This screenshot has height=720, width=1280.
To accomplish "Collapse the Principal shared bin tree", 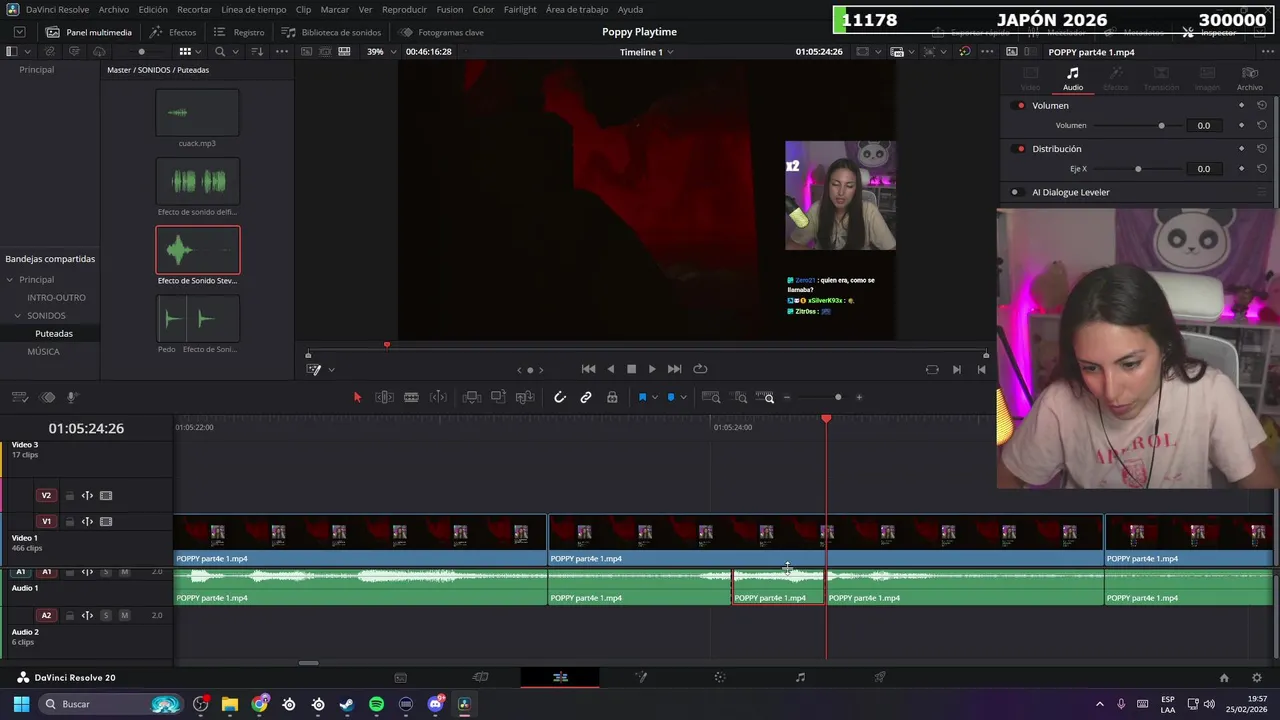I will click(10, 280).
